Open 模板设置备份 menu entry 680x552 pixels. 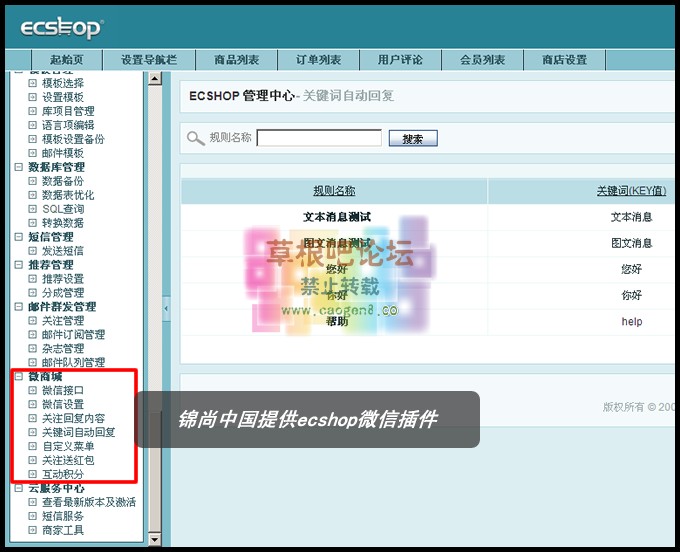tap(73, 139)
